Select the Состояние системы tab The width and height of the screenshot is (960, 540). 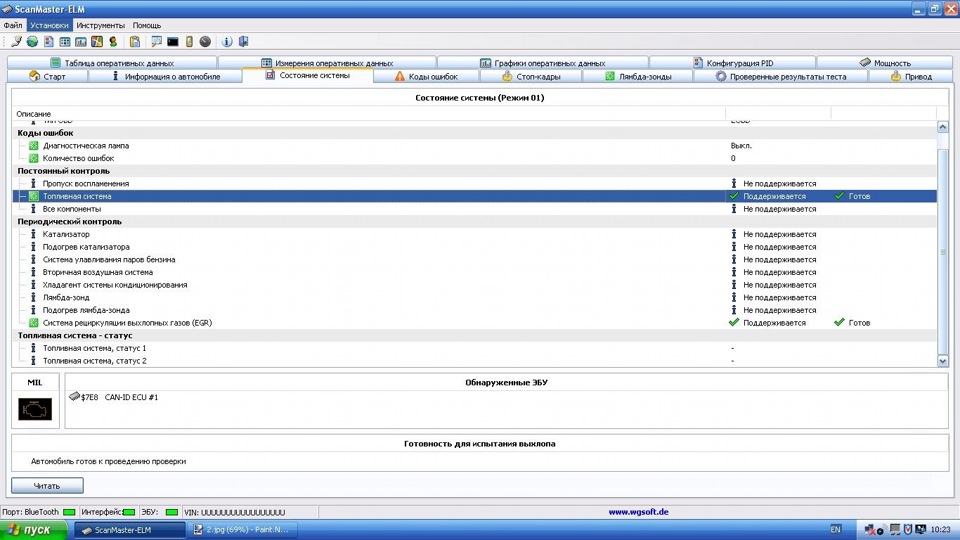pyautogui.click(x=307, y=75)
